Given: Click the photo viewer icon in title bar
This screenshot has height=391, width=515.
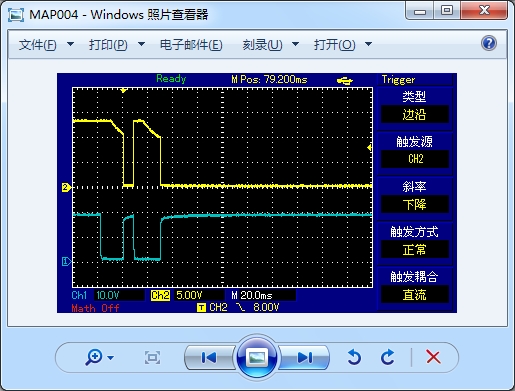Looking at the screenshot, I should (x=16, y=15).
